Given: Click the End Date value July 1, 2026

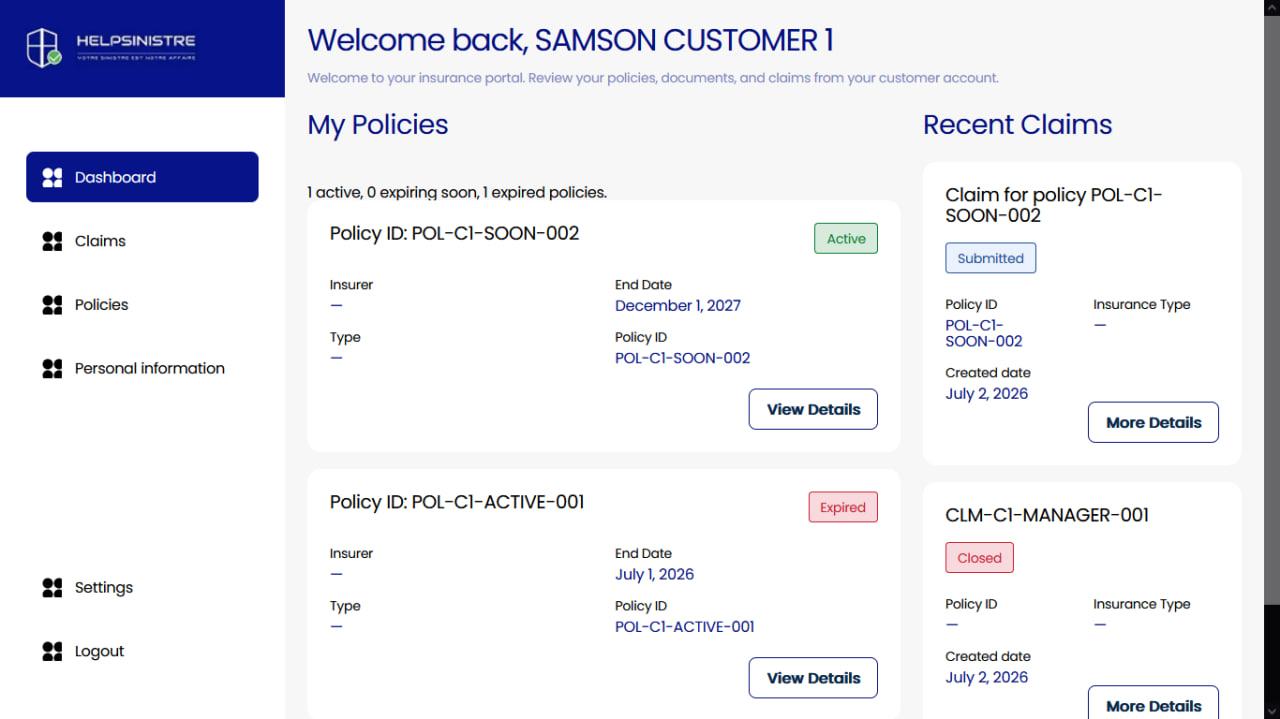Looking at the screenshot, I should pyautogui.click(x=654, y=575).
